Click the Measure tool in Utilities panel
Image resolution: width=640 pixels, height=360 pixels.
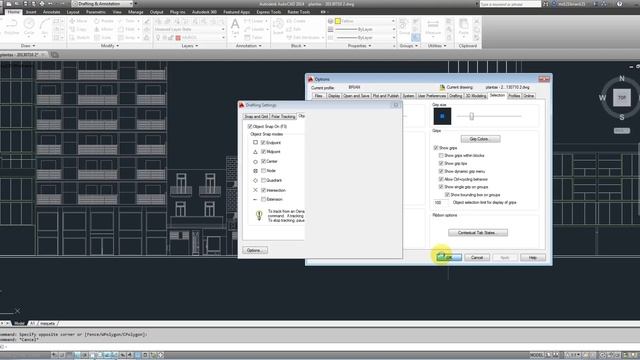433,27
